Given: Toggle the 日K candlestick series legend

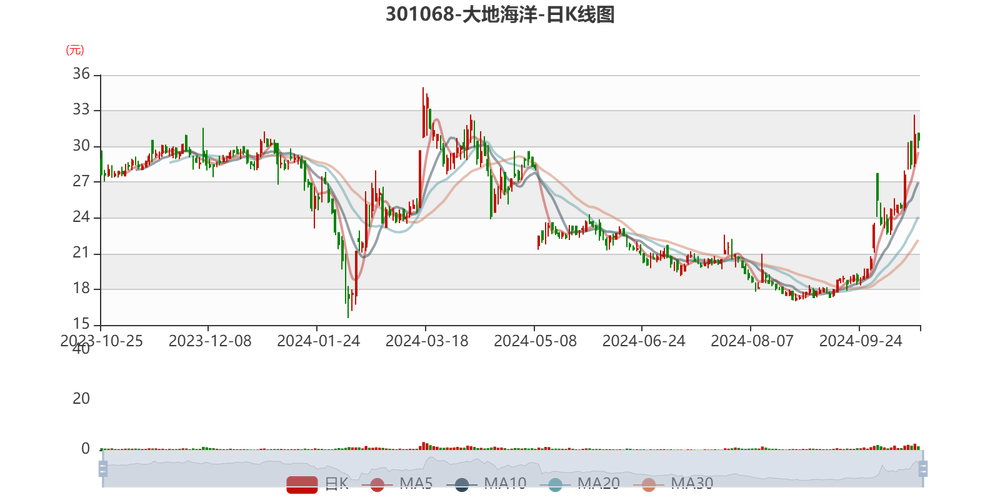Looking at the screenshot, I should pyautogui.click(x=318, y=484).
